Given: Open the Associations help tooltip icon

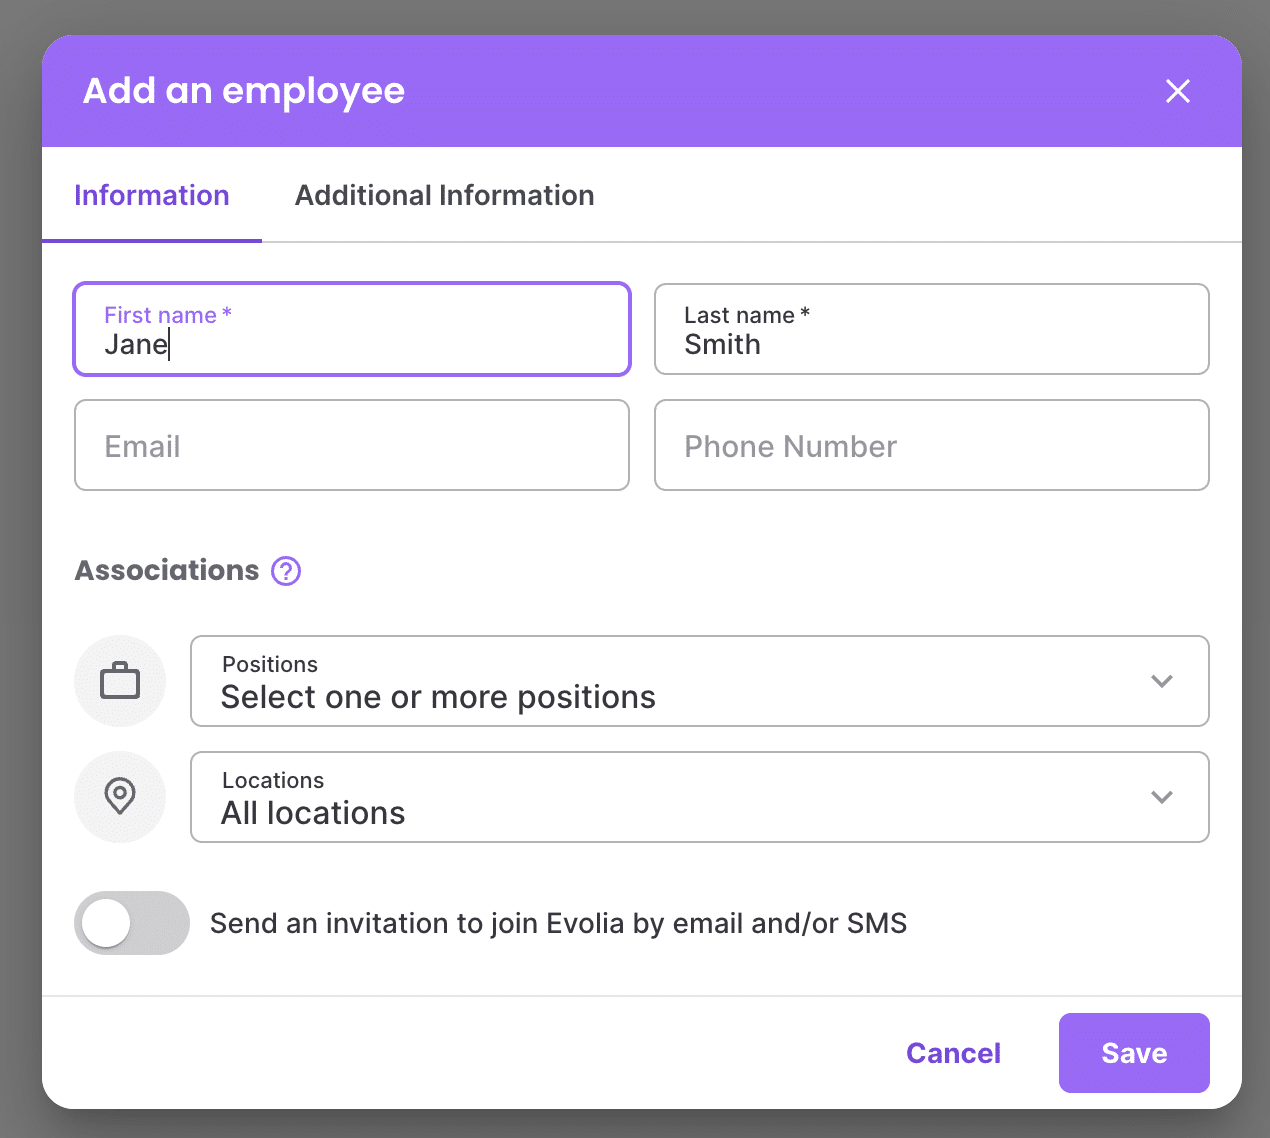Looking at the screenshot, I should 286,570.
